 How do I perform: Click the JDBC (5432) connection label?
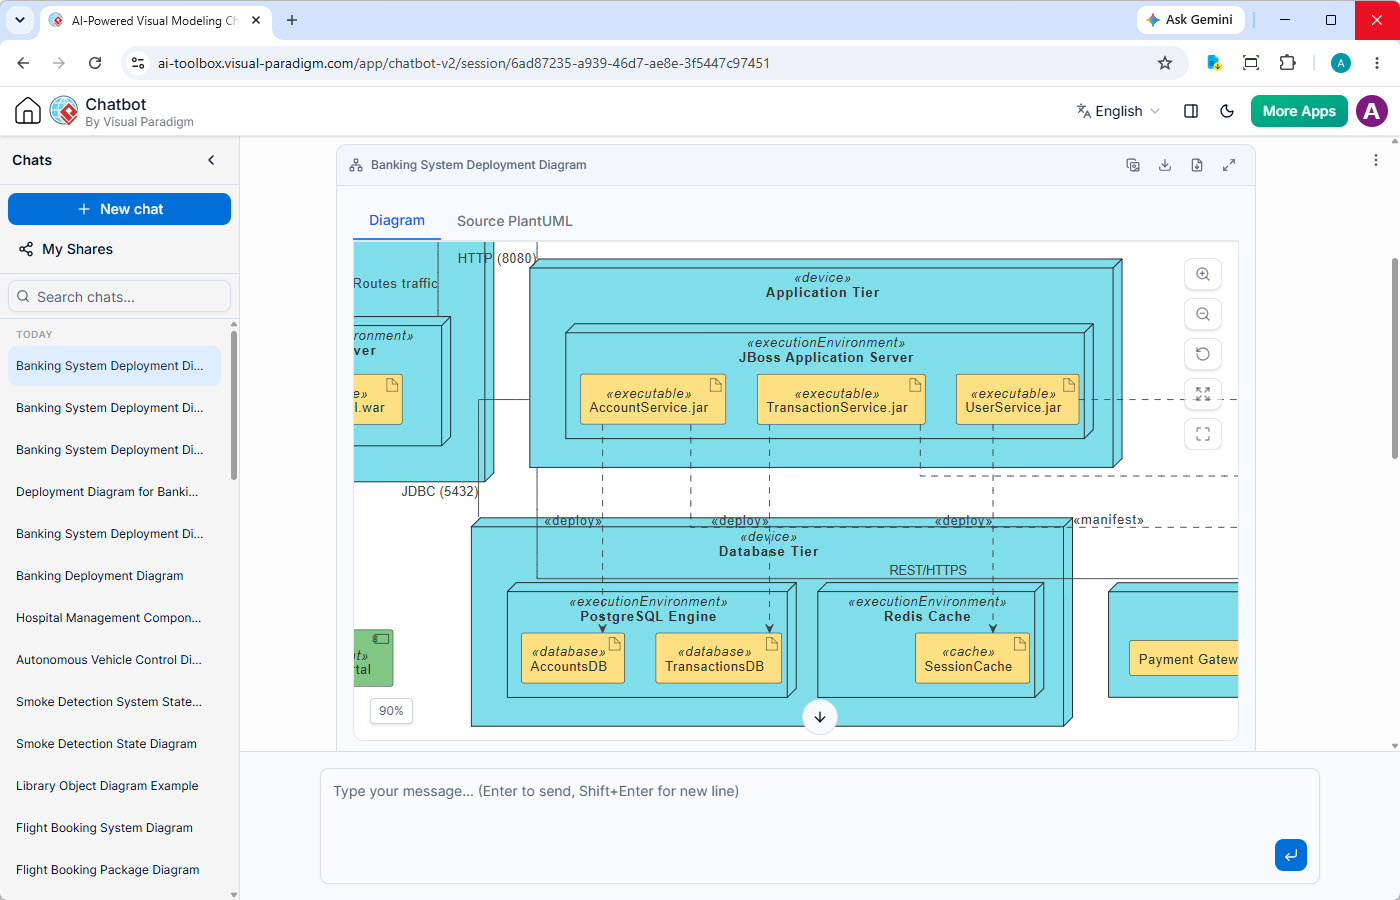[x=440, y=491]
